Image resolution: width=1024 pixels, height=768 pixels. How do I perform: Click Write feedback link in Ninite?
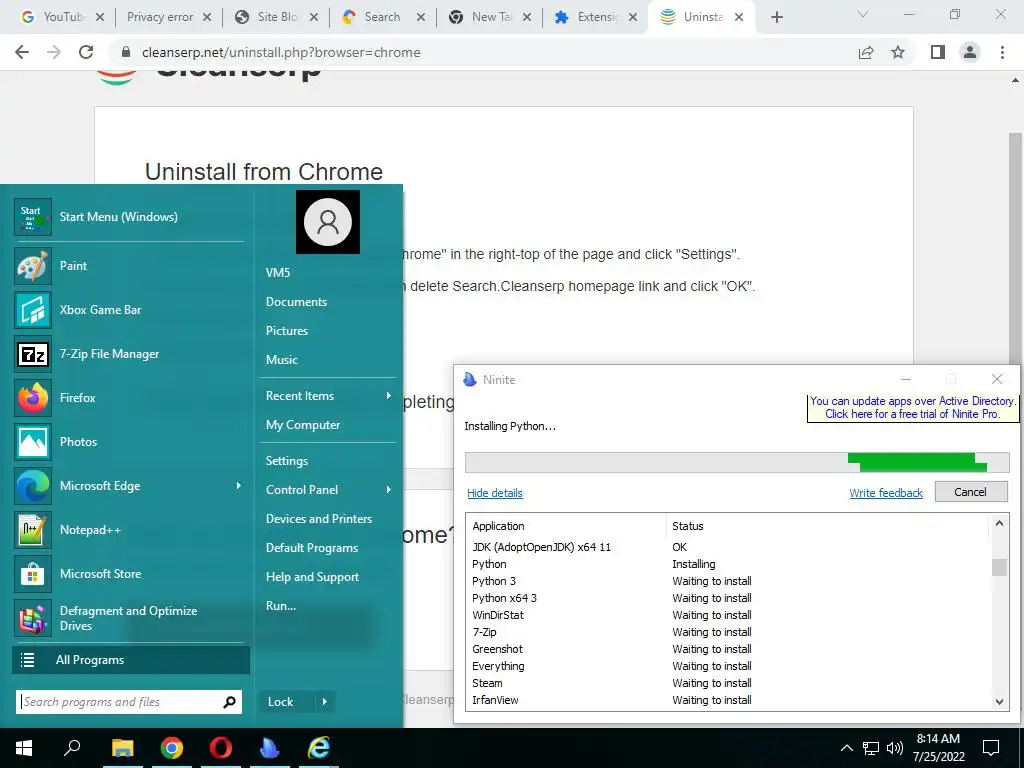click(886, 493)
